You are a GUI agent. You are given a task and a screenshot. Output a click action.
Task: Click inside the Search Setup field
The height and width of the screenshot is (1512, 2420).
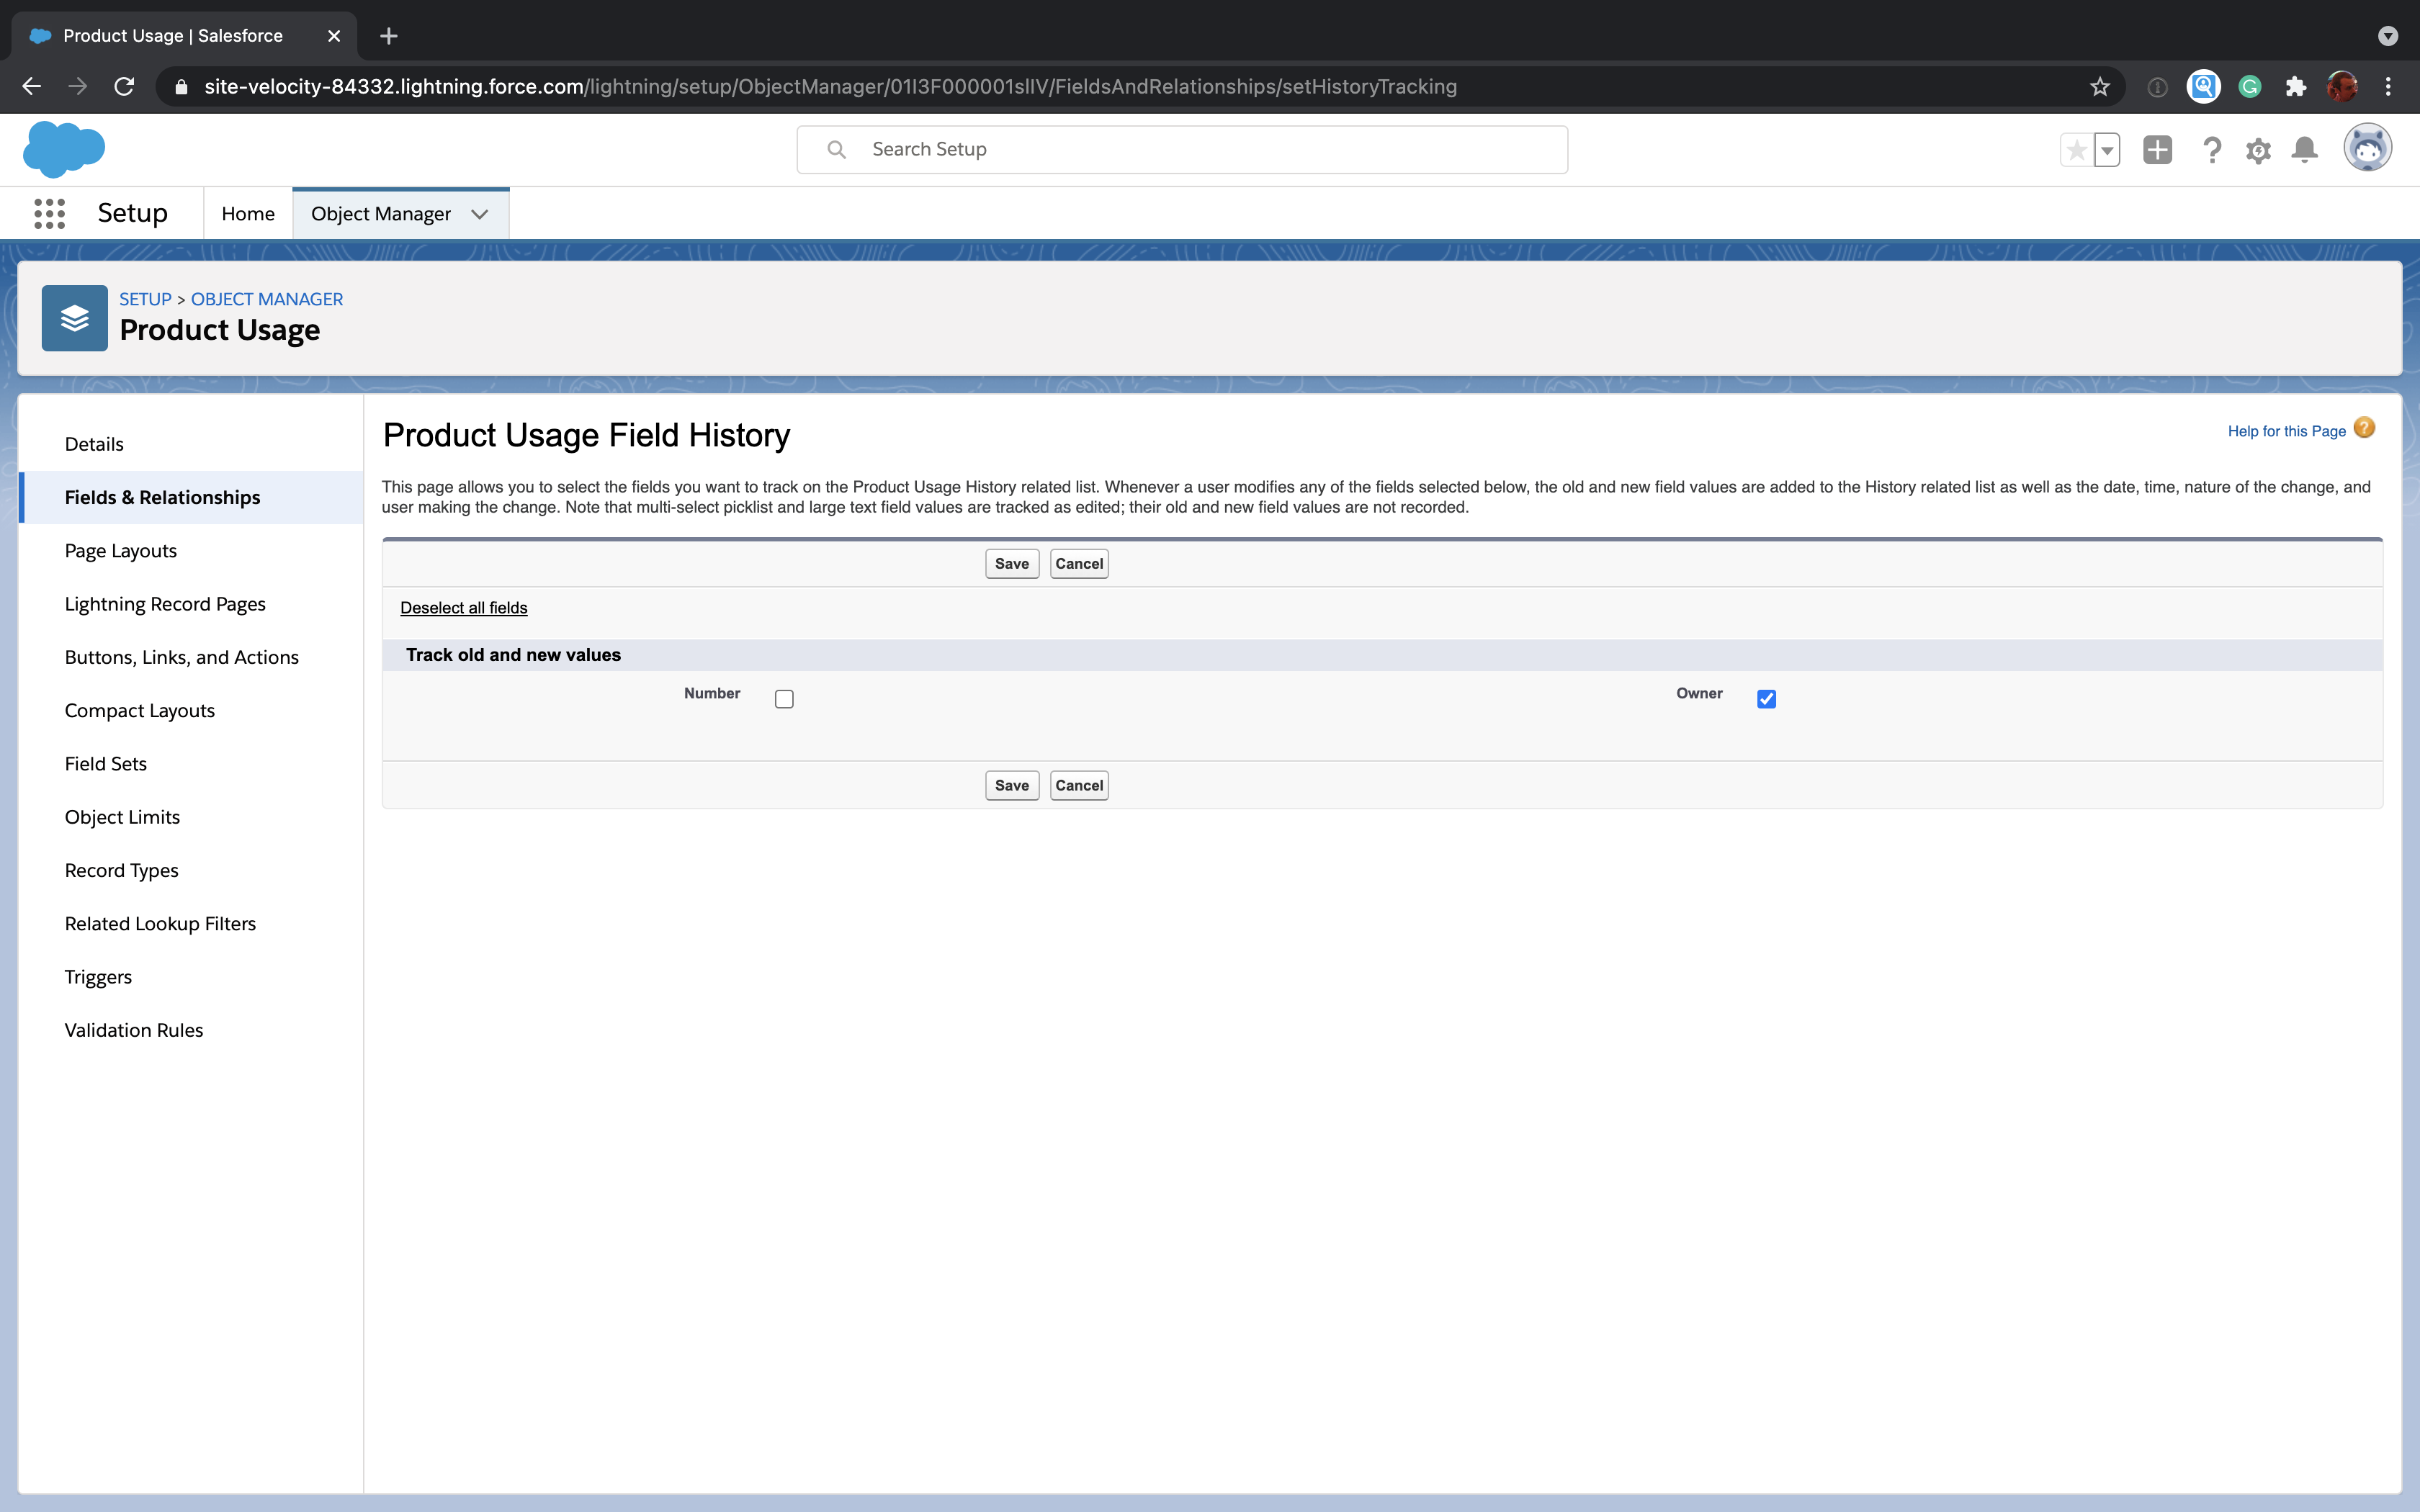[1180, 149]
